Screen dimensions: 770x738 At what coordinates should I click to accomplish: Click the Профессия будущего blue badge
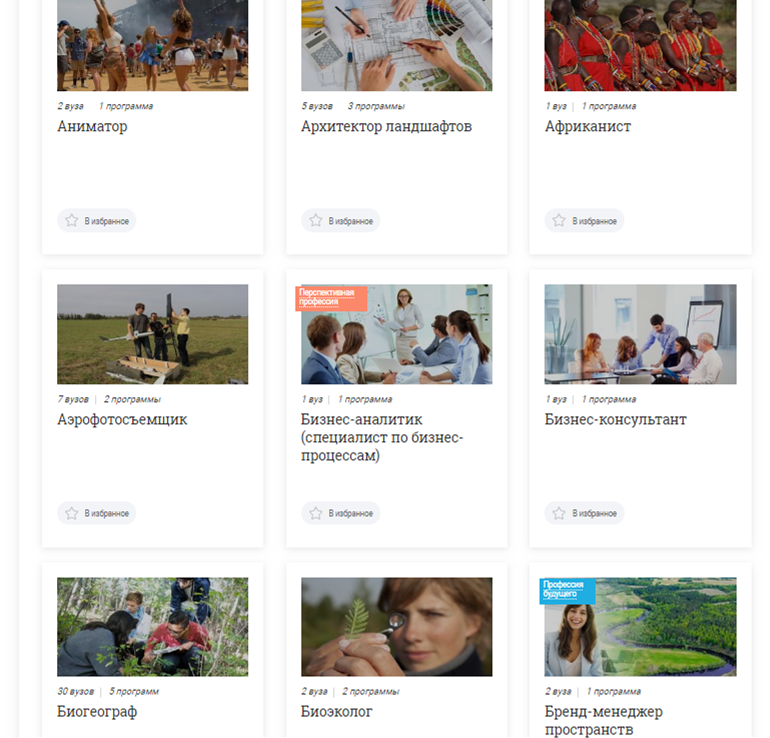(567, 591)
